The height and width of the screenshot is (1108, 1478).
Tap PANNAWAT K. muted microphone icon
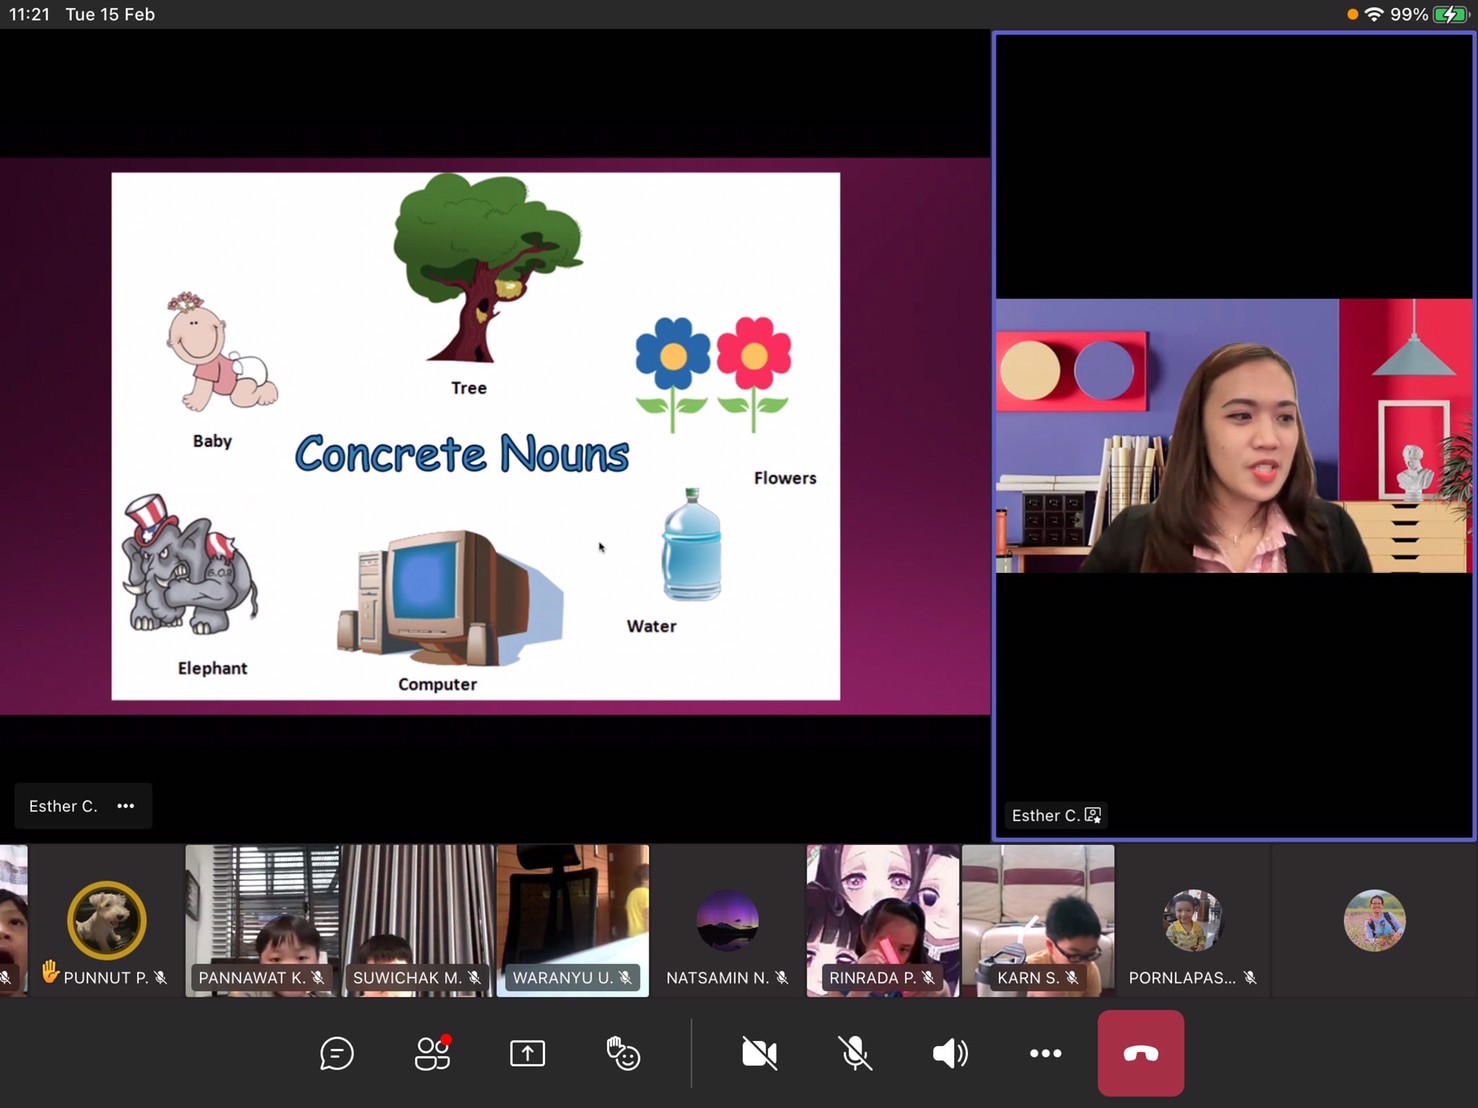318,978
